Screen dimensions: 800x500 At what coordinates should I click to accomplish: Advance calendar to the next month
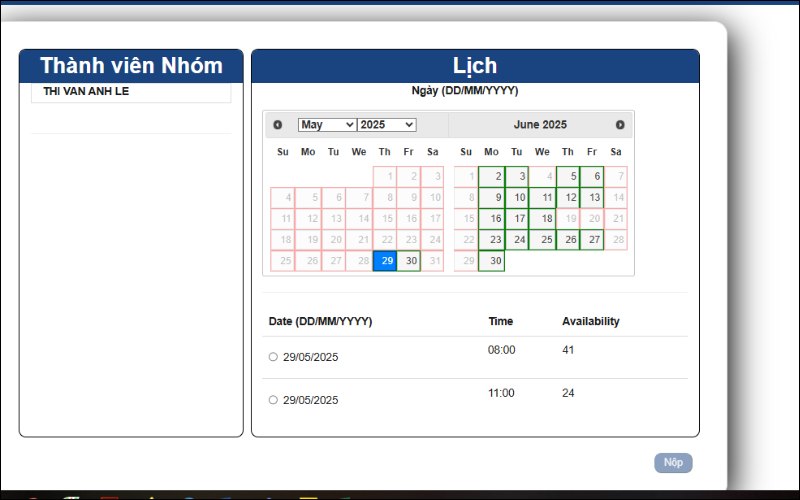(x=620, y=125)
